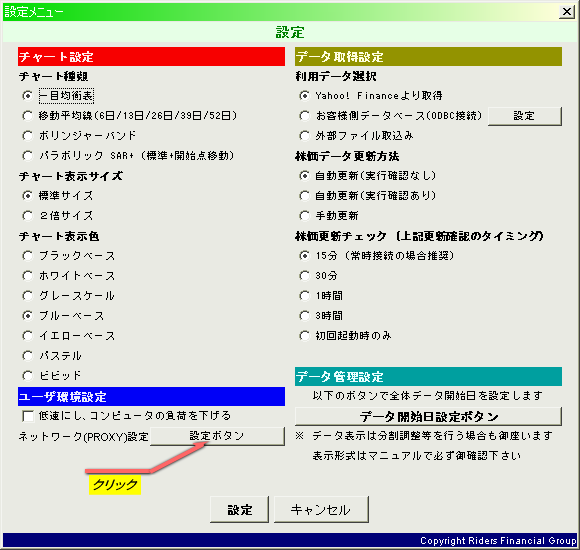
Task: Choose ボリンジャーバンド chart type
Action: pyautogui.click(x=27, y=136)
